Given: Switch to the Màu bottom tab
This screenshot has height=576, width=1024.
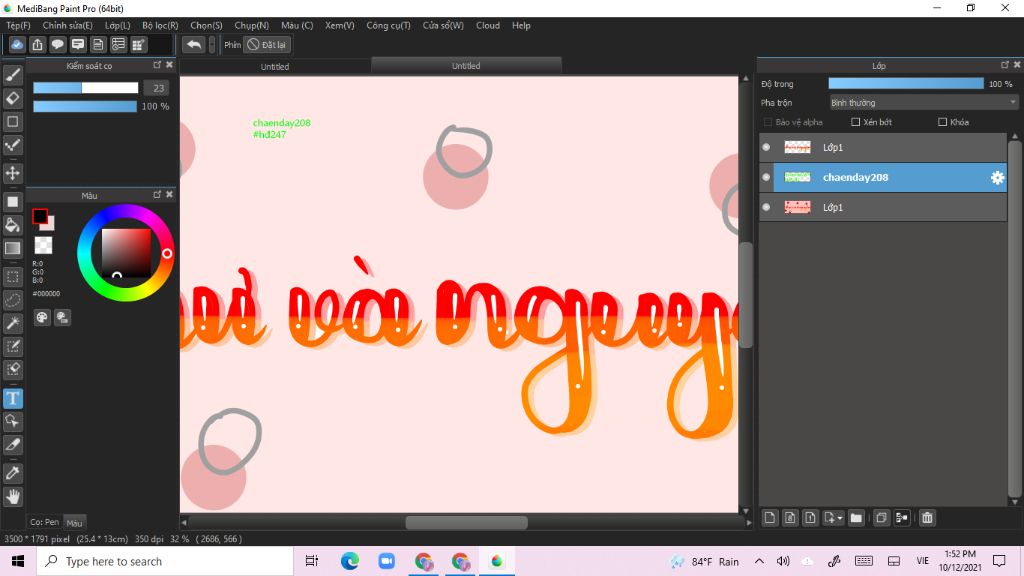Looking at the screenshot, I should coord(74,523).
